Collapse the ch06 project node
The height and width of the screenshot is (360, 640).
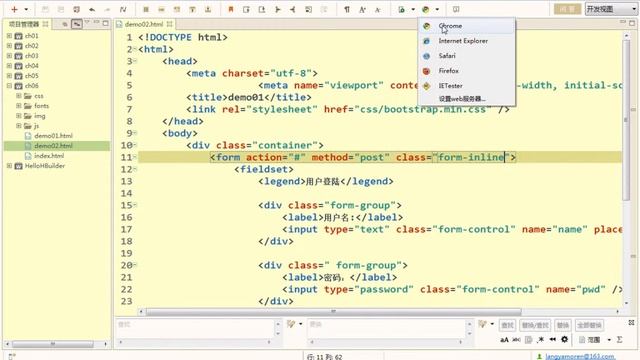(9, 86)
